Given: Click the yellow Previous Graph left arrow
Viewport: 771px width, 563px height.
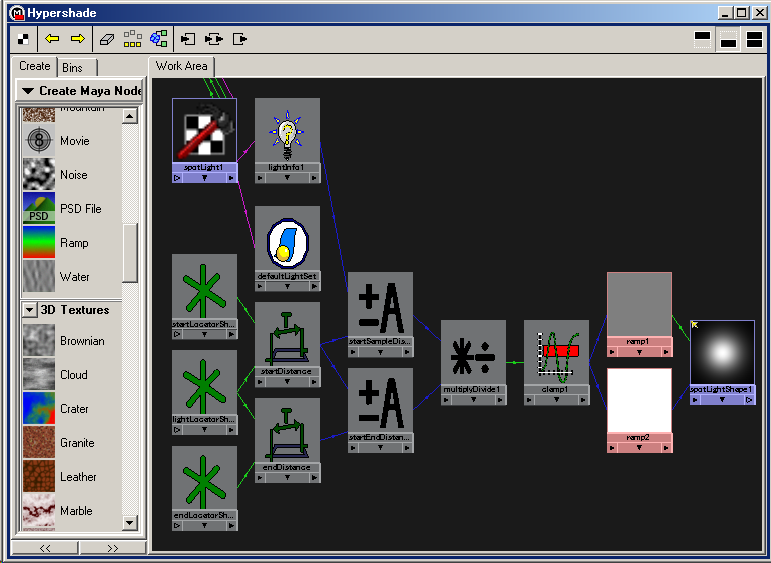Looking at the screenshot, I should pyautogui.click(x=52, y=38).
